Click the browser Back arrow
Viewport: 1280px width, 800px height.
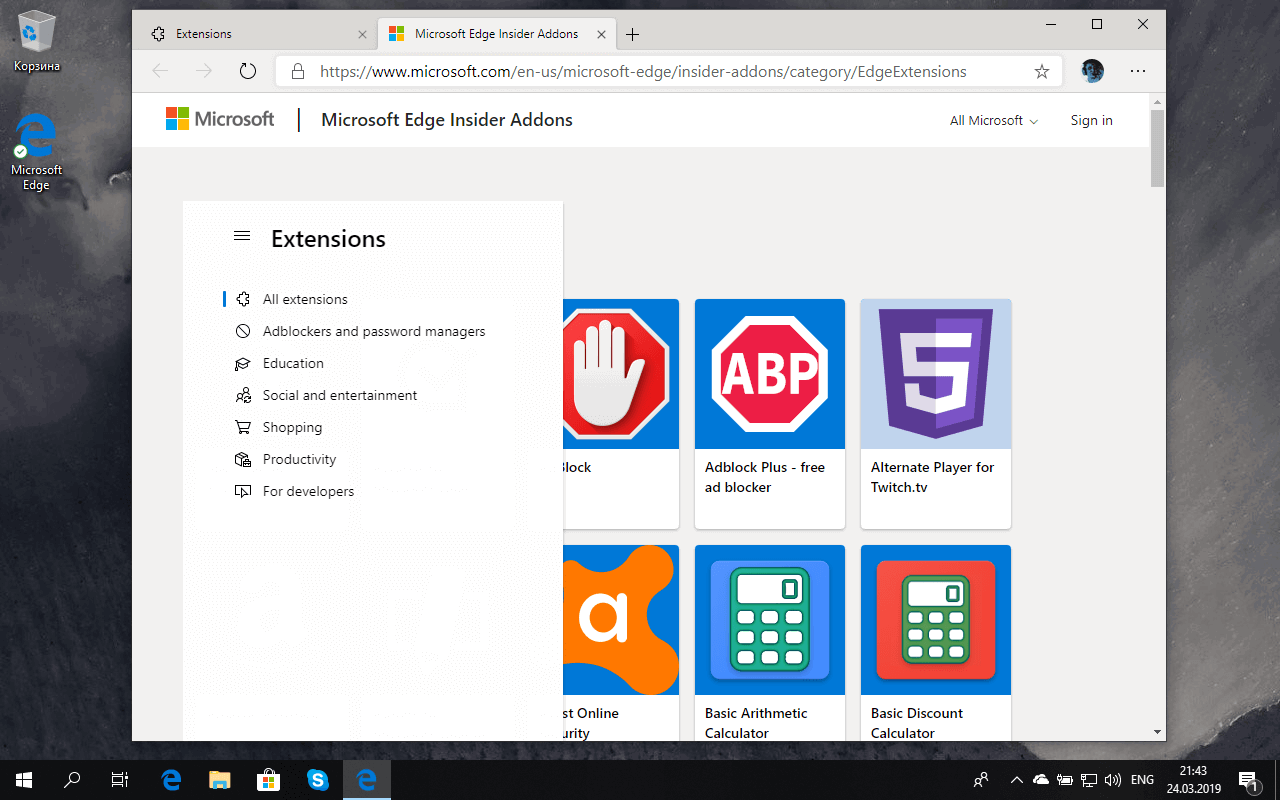[x=160, y=71]
